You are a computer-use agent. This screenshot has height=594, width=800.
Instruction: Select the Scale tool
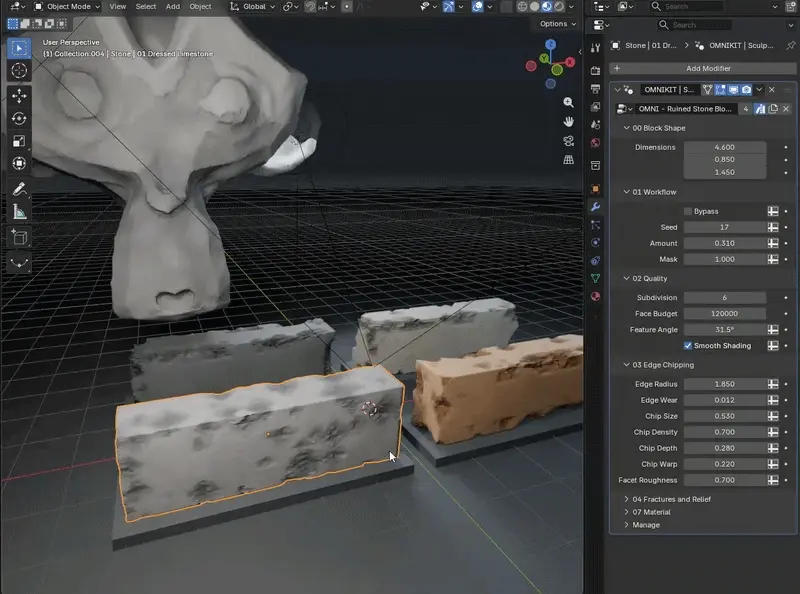[19, 141]
